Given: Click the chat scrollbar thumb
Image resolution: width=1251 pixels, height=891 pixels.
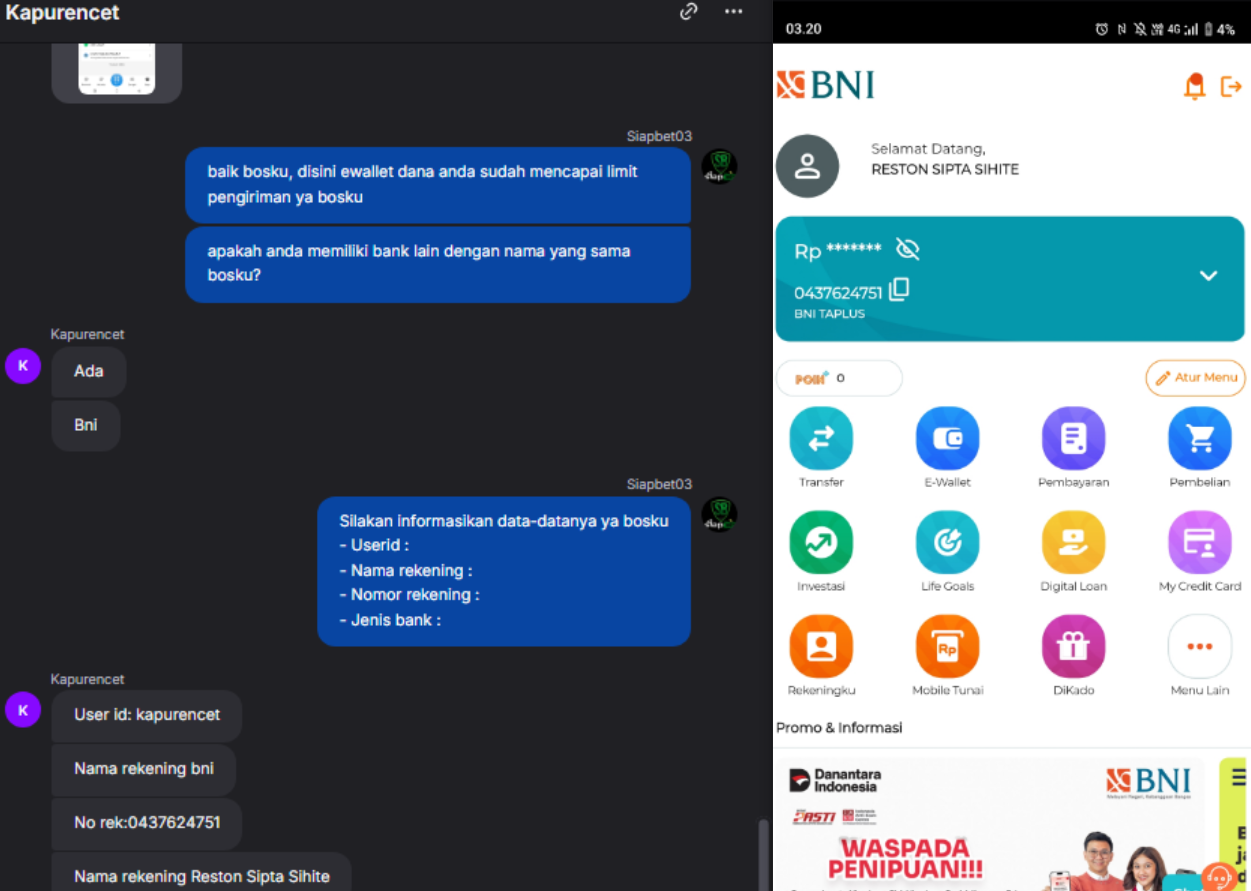Looking at the screenshot, I should 763,855.
